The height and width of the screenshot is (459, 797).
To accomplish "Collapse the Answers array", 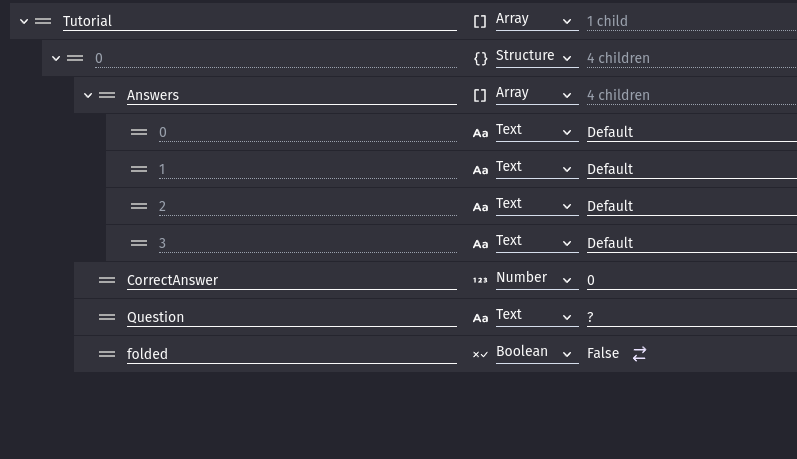I will (x=88, y=95).
